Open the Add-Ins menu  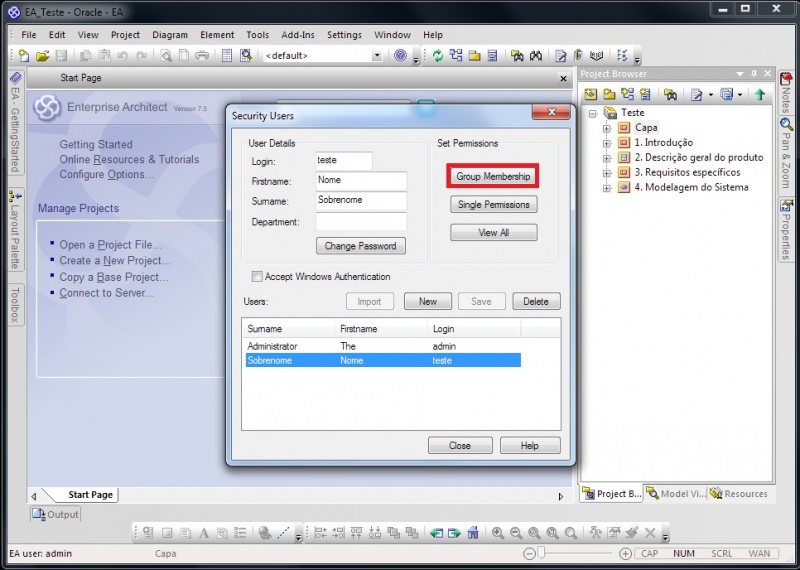point(298,35)
